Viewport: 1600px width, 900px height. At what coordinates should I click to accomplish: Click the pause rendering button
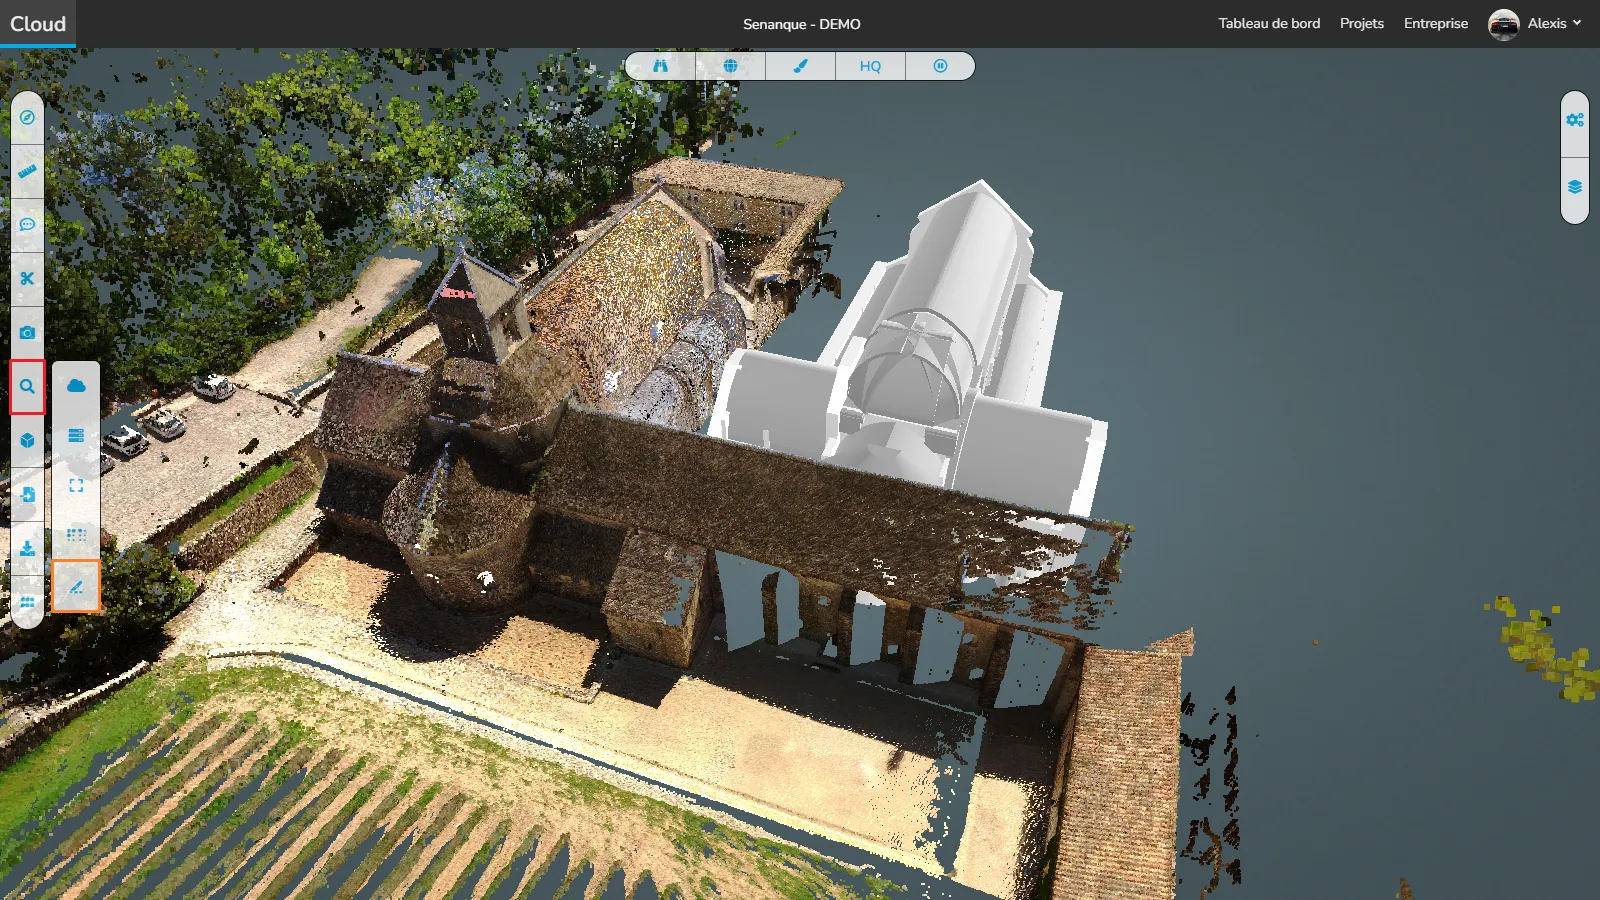[x=940, y=66]
